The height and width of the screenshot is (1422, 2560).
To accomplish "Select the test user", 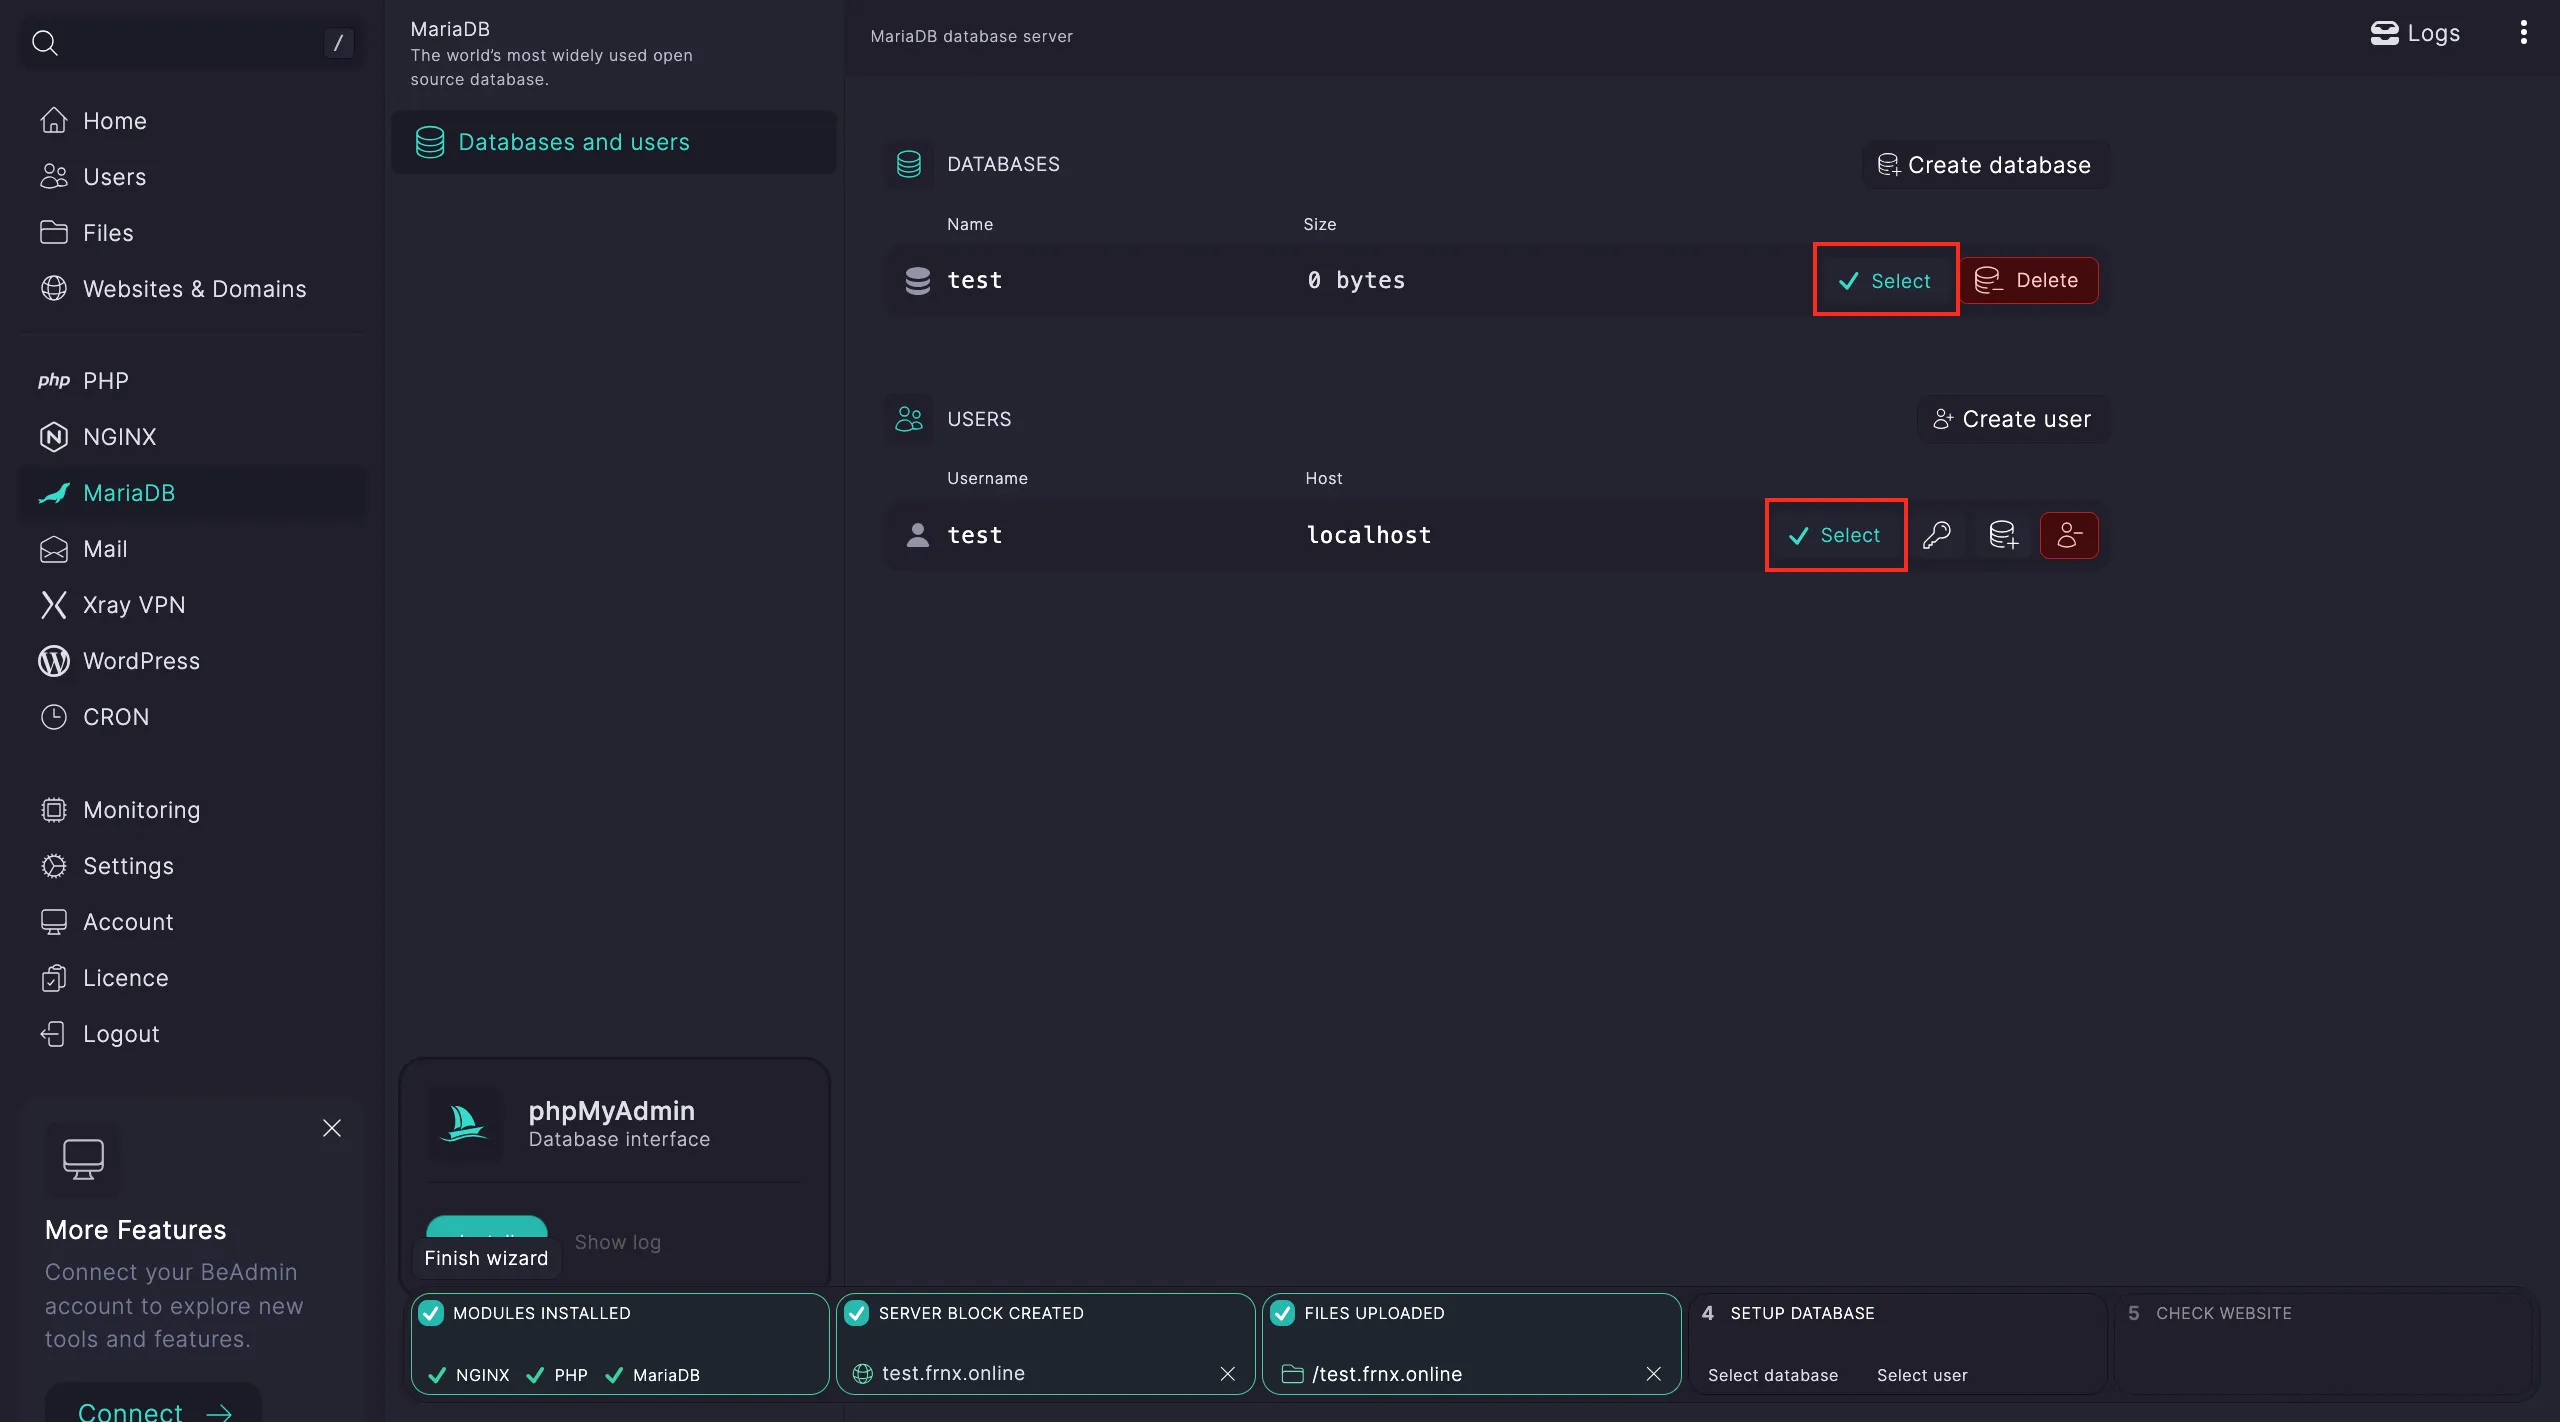I will pyautogui.click(x=1835, y=535).
